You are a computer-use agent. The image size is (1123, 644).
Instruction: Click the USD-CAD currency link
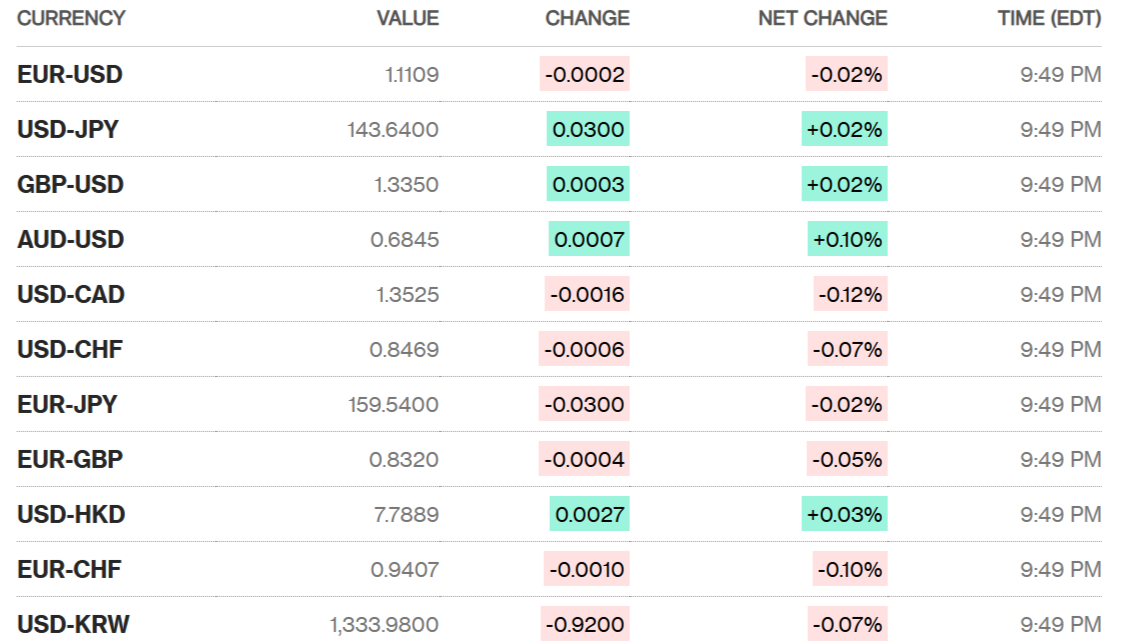click(71, 295)
